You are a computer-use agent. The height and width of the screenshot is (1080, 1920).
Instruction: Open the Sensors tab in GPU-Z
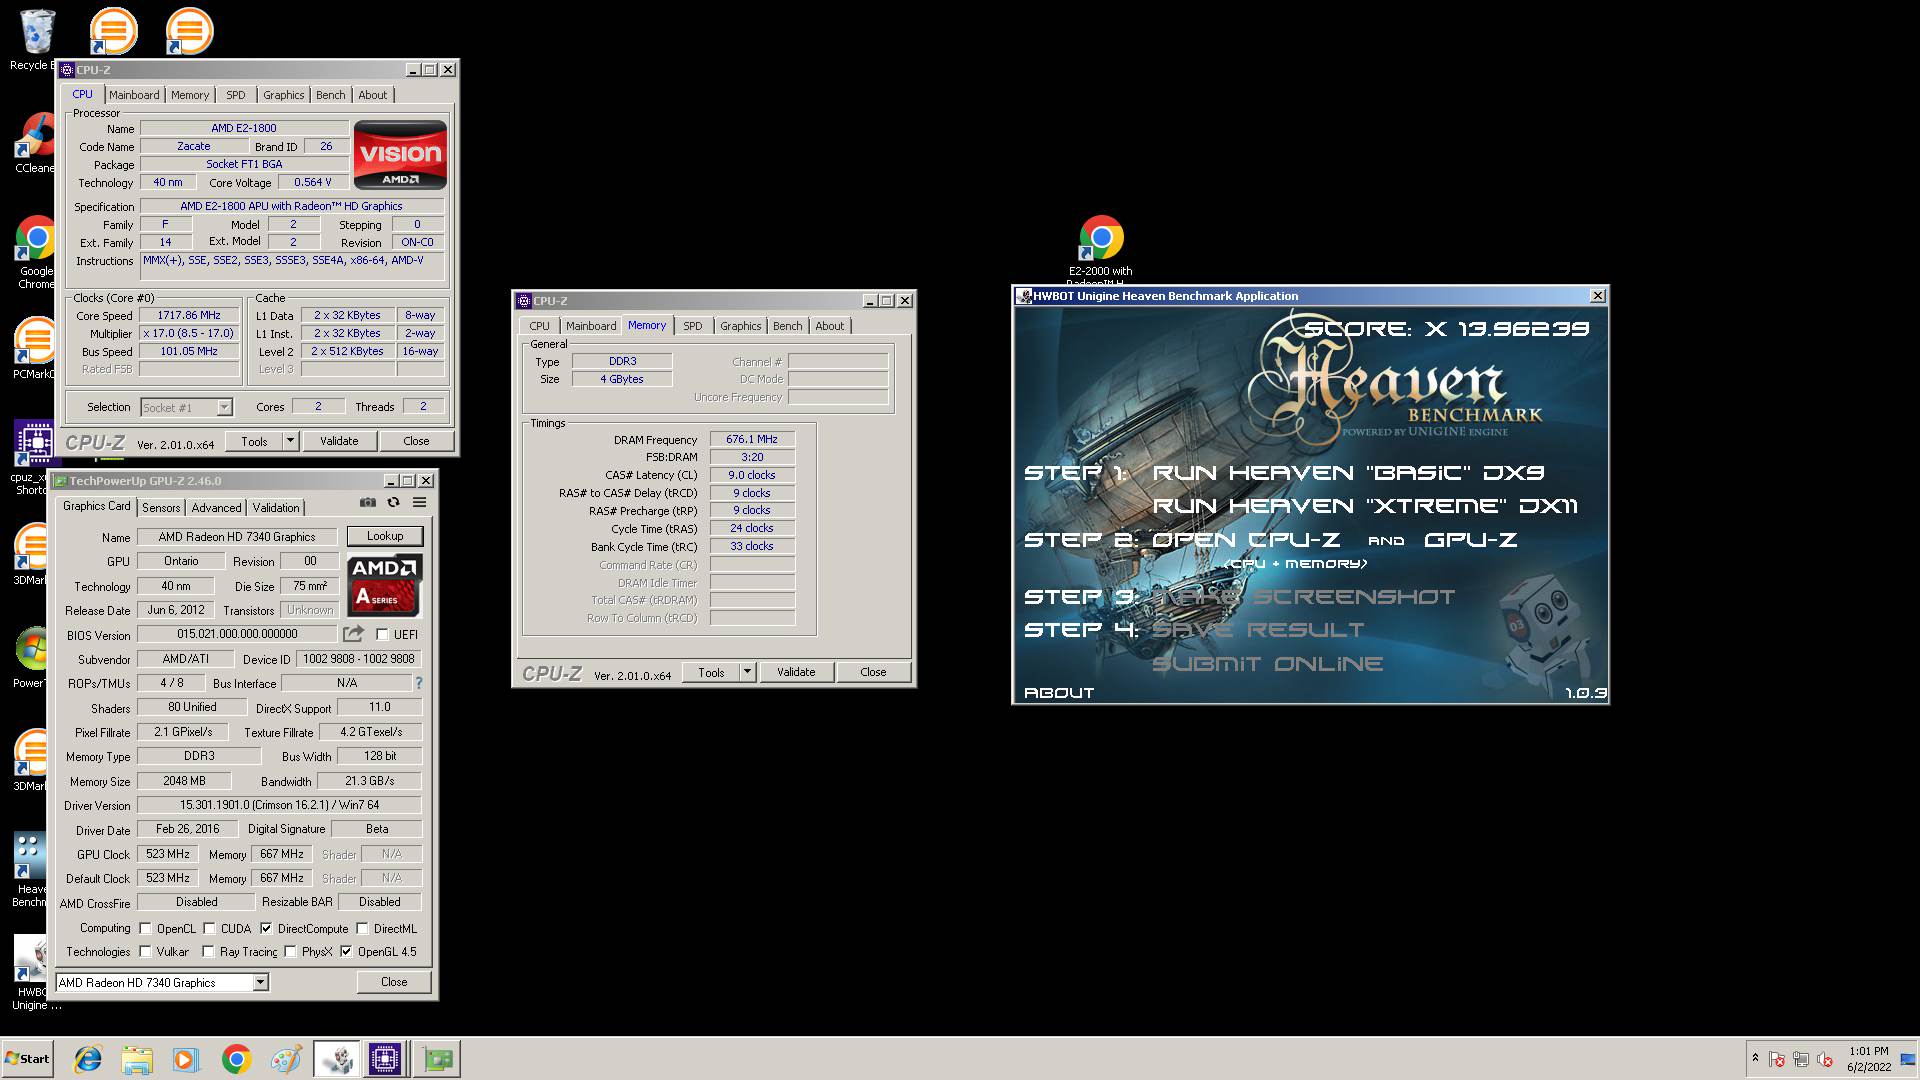point(161,508)
